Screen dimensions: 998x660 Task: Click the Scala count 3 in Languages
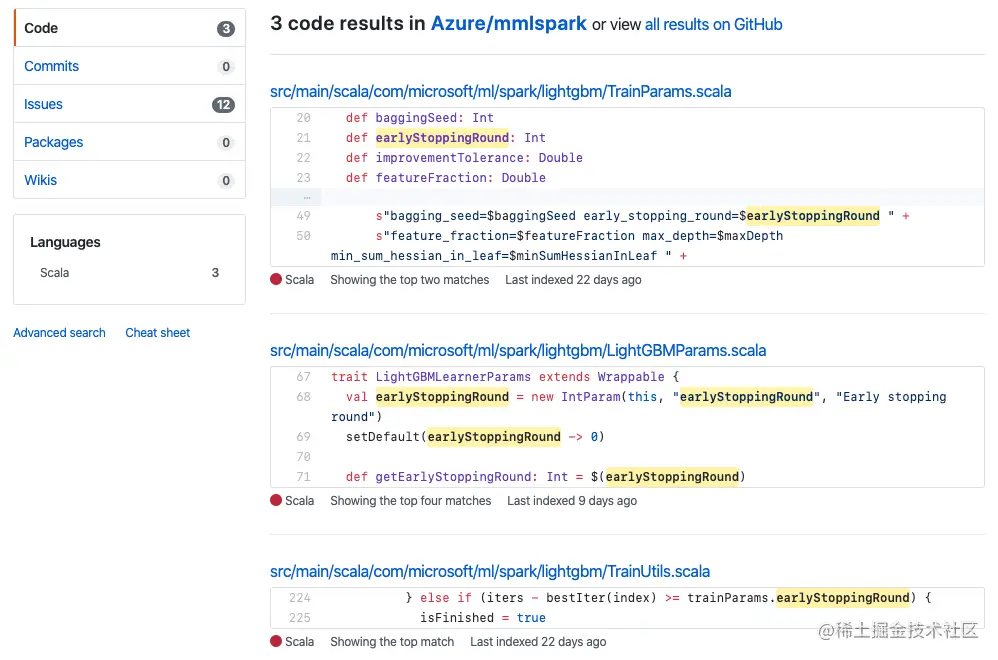(215, 272)
